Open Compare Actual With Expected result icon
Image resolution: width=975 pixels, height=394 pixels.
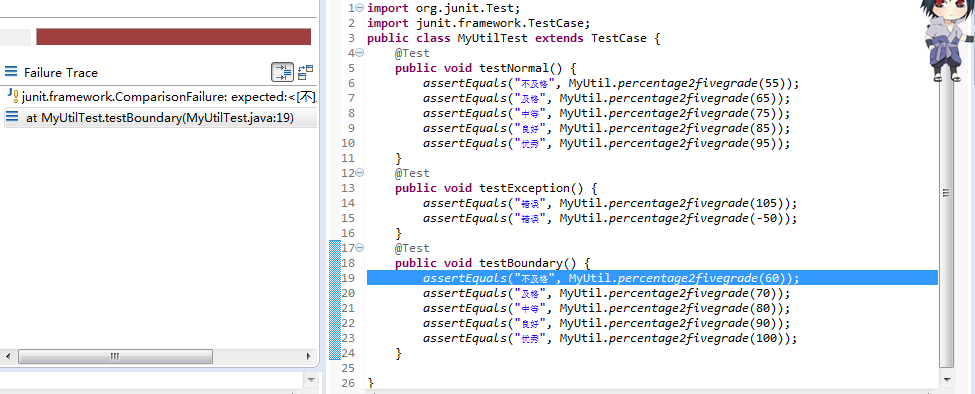(x=305, y=72)
